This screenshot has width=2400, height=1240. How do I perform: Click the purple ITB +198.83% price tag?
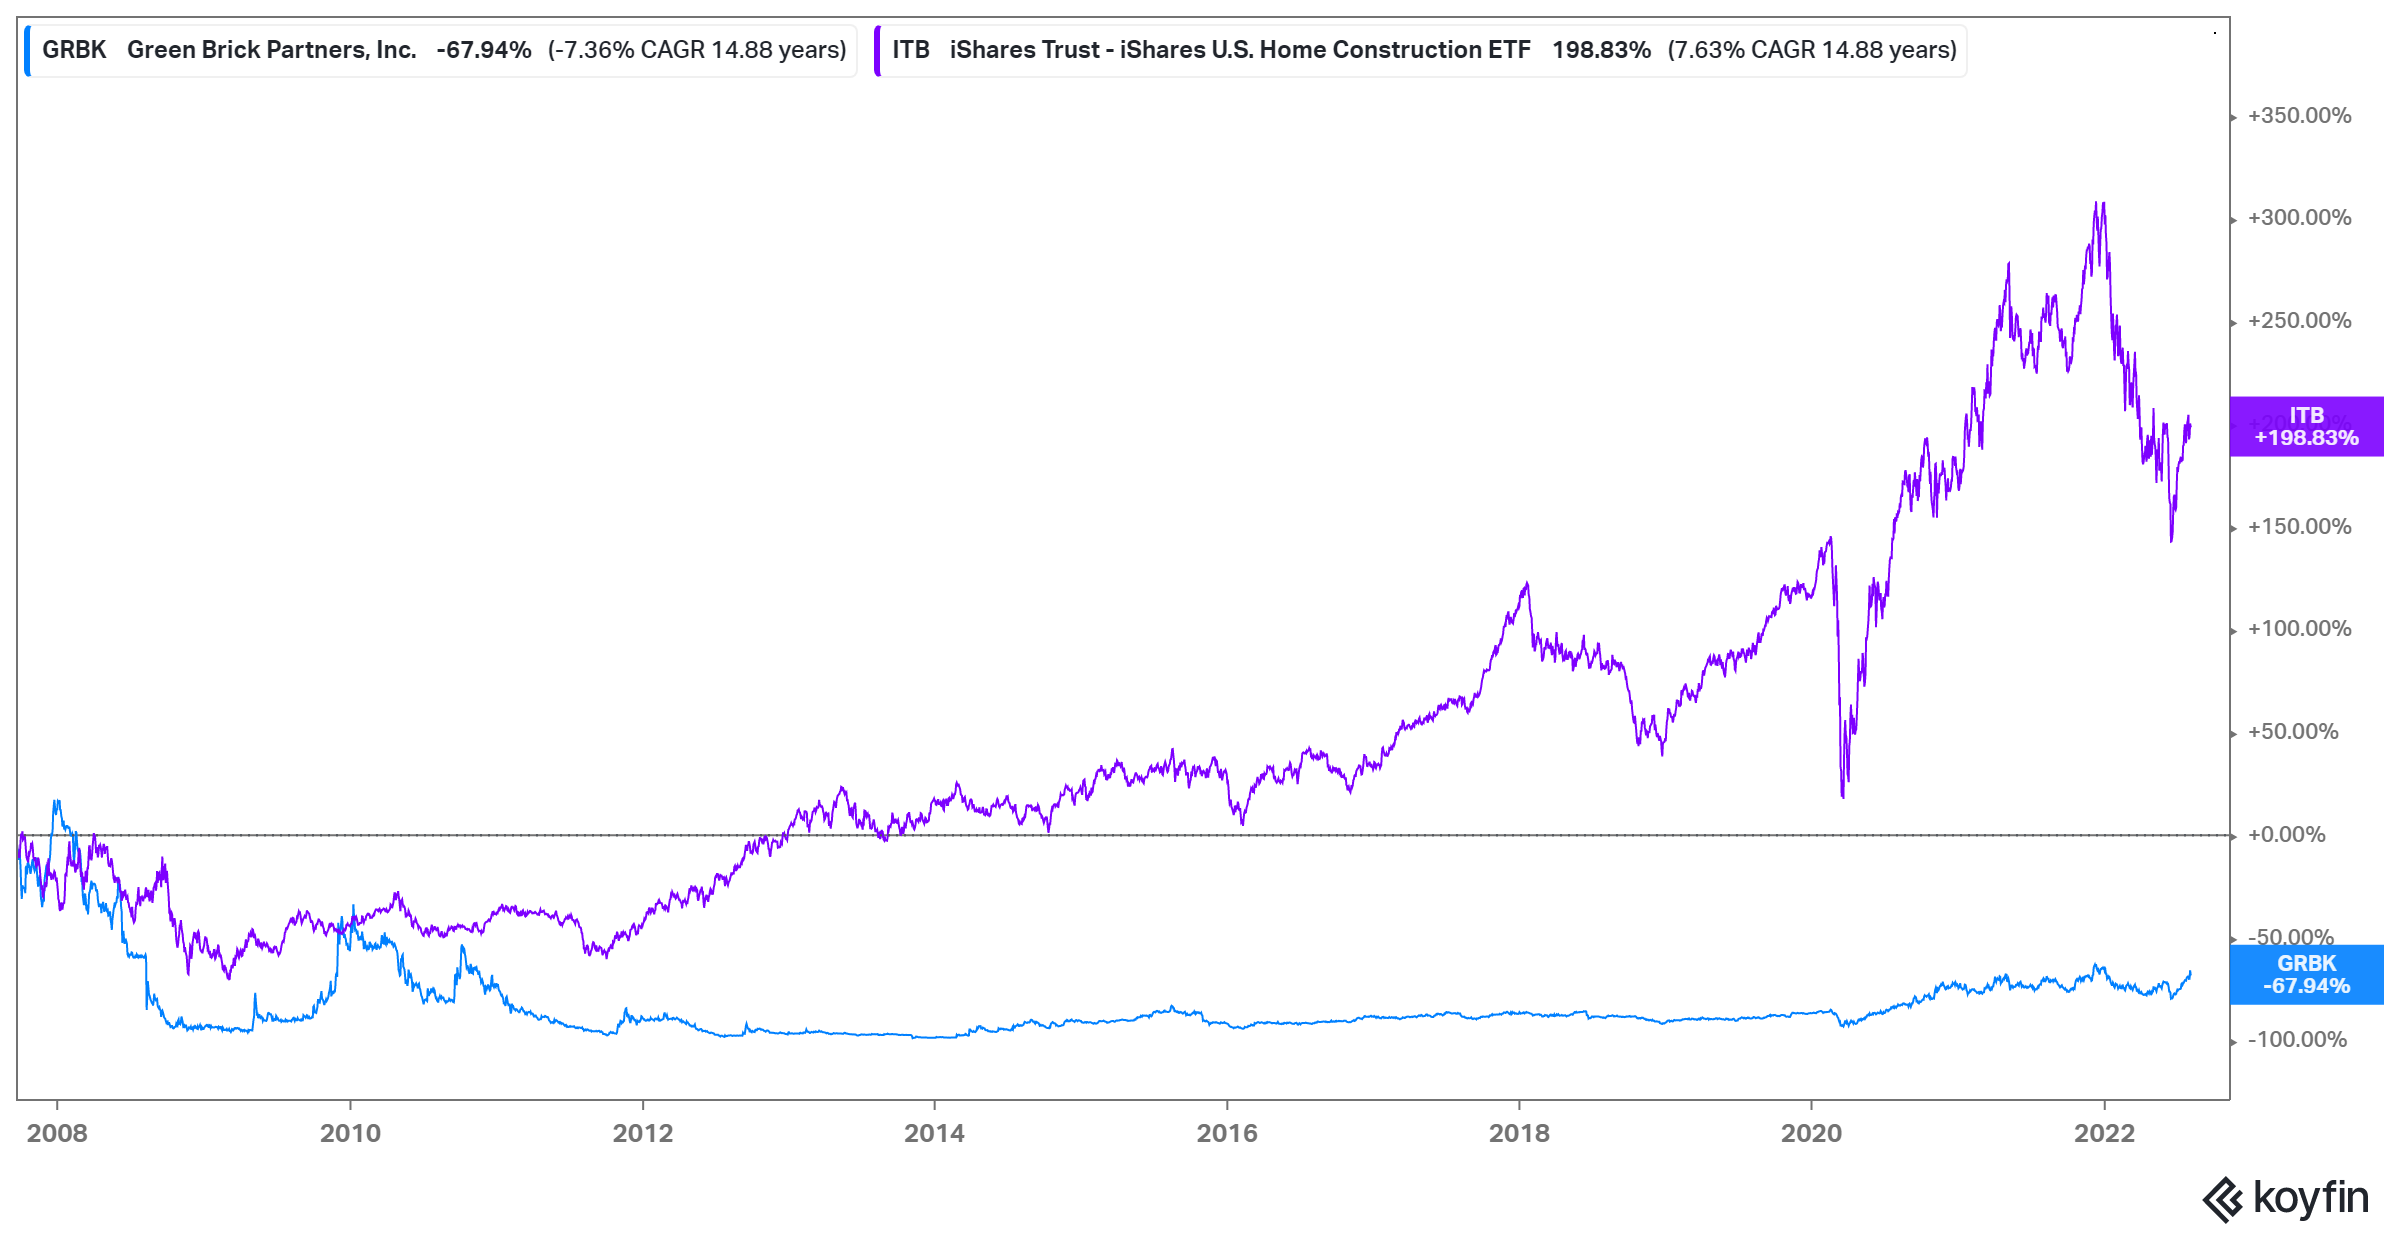pyautogui.click(x=2306, y=426)
